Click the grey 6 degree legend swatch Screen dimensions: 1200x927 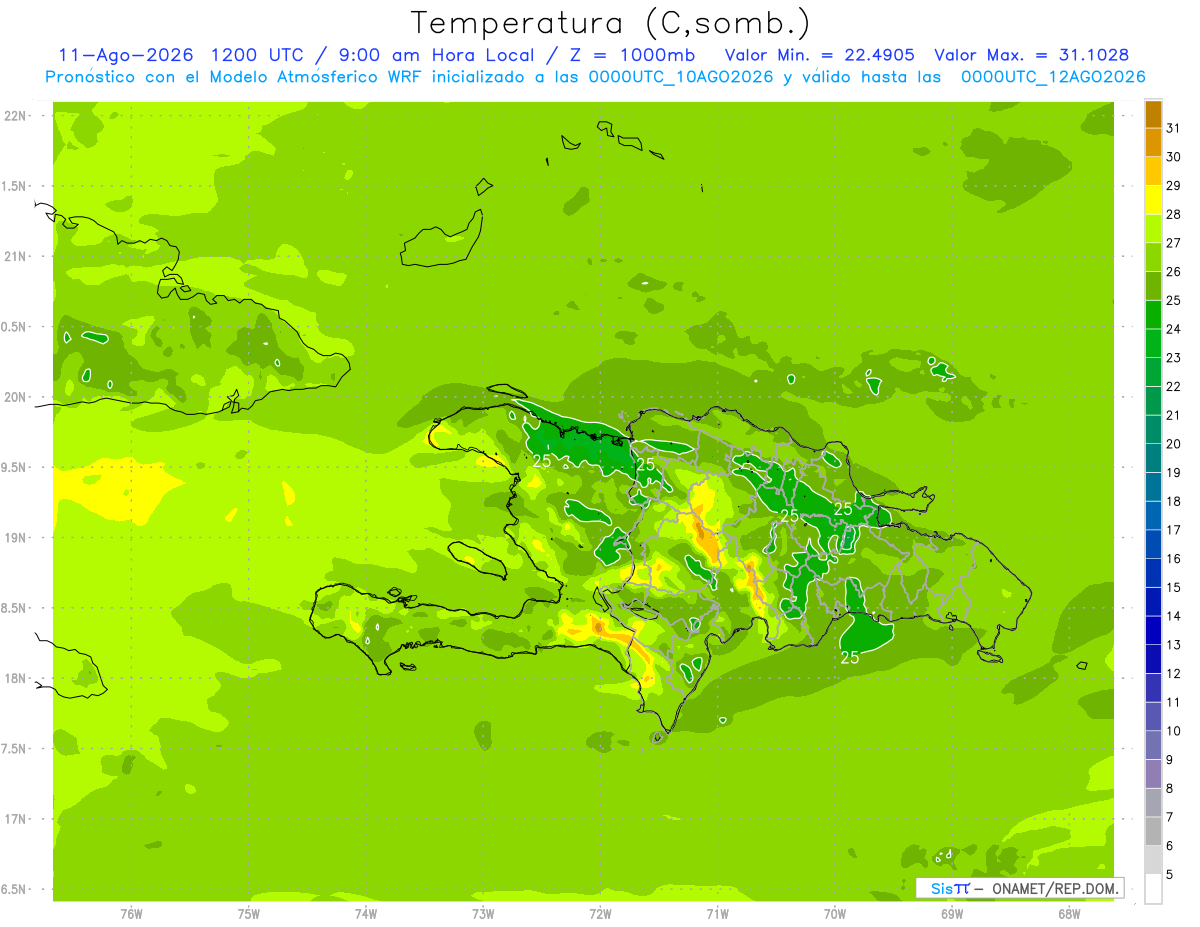point(1153,832)
